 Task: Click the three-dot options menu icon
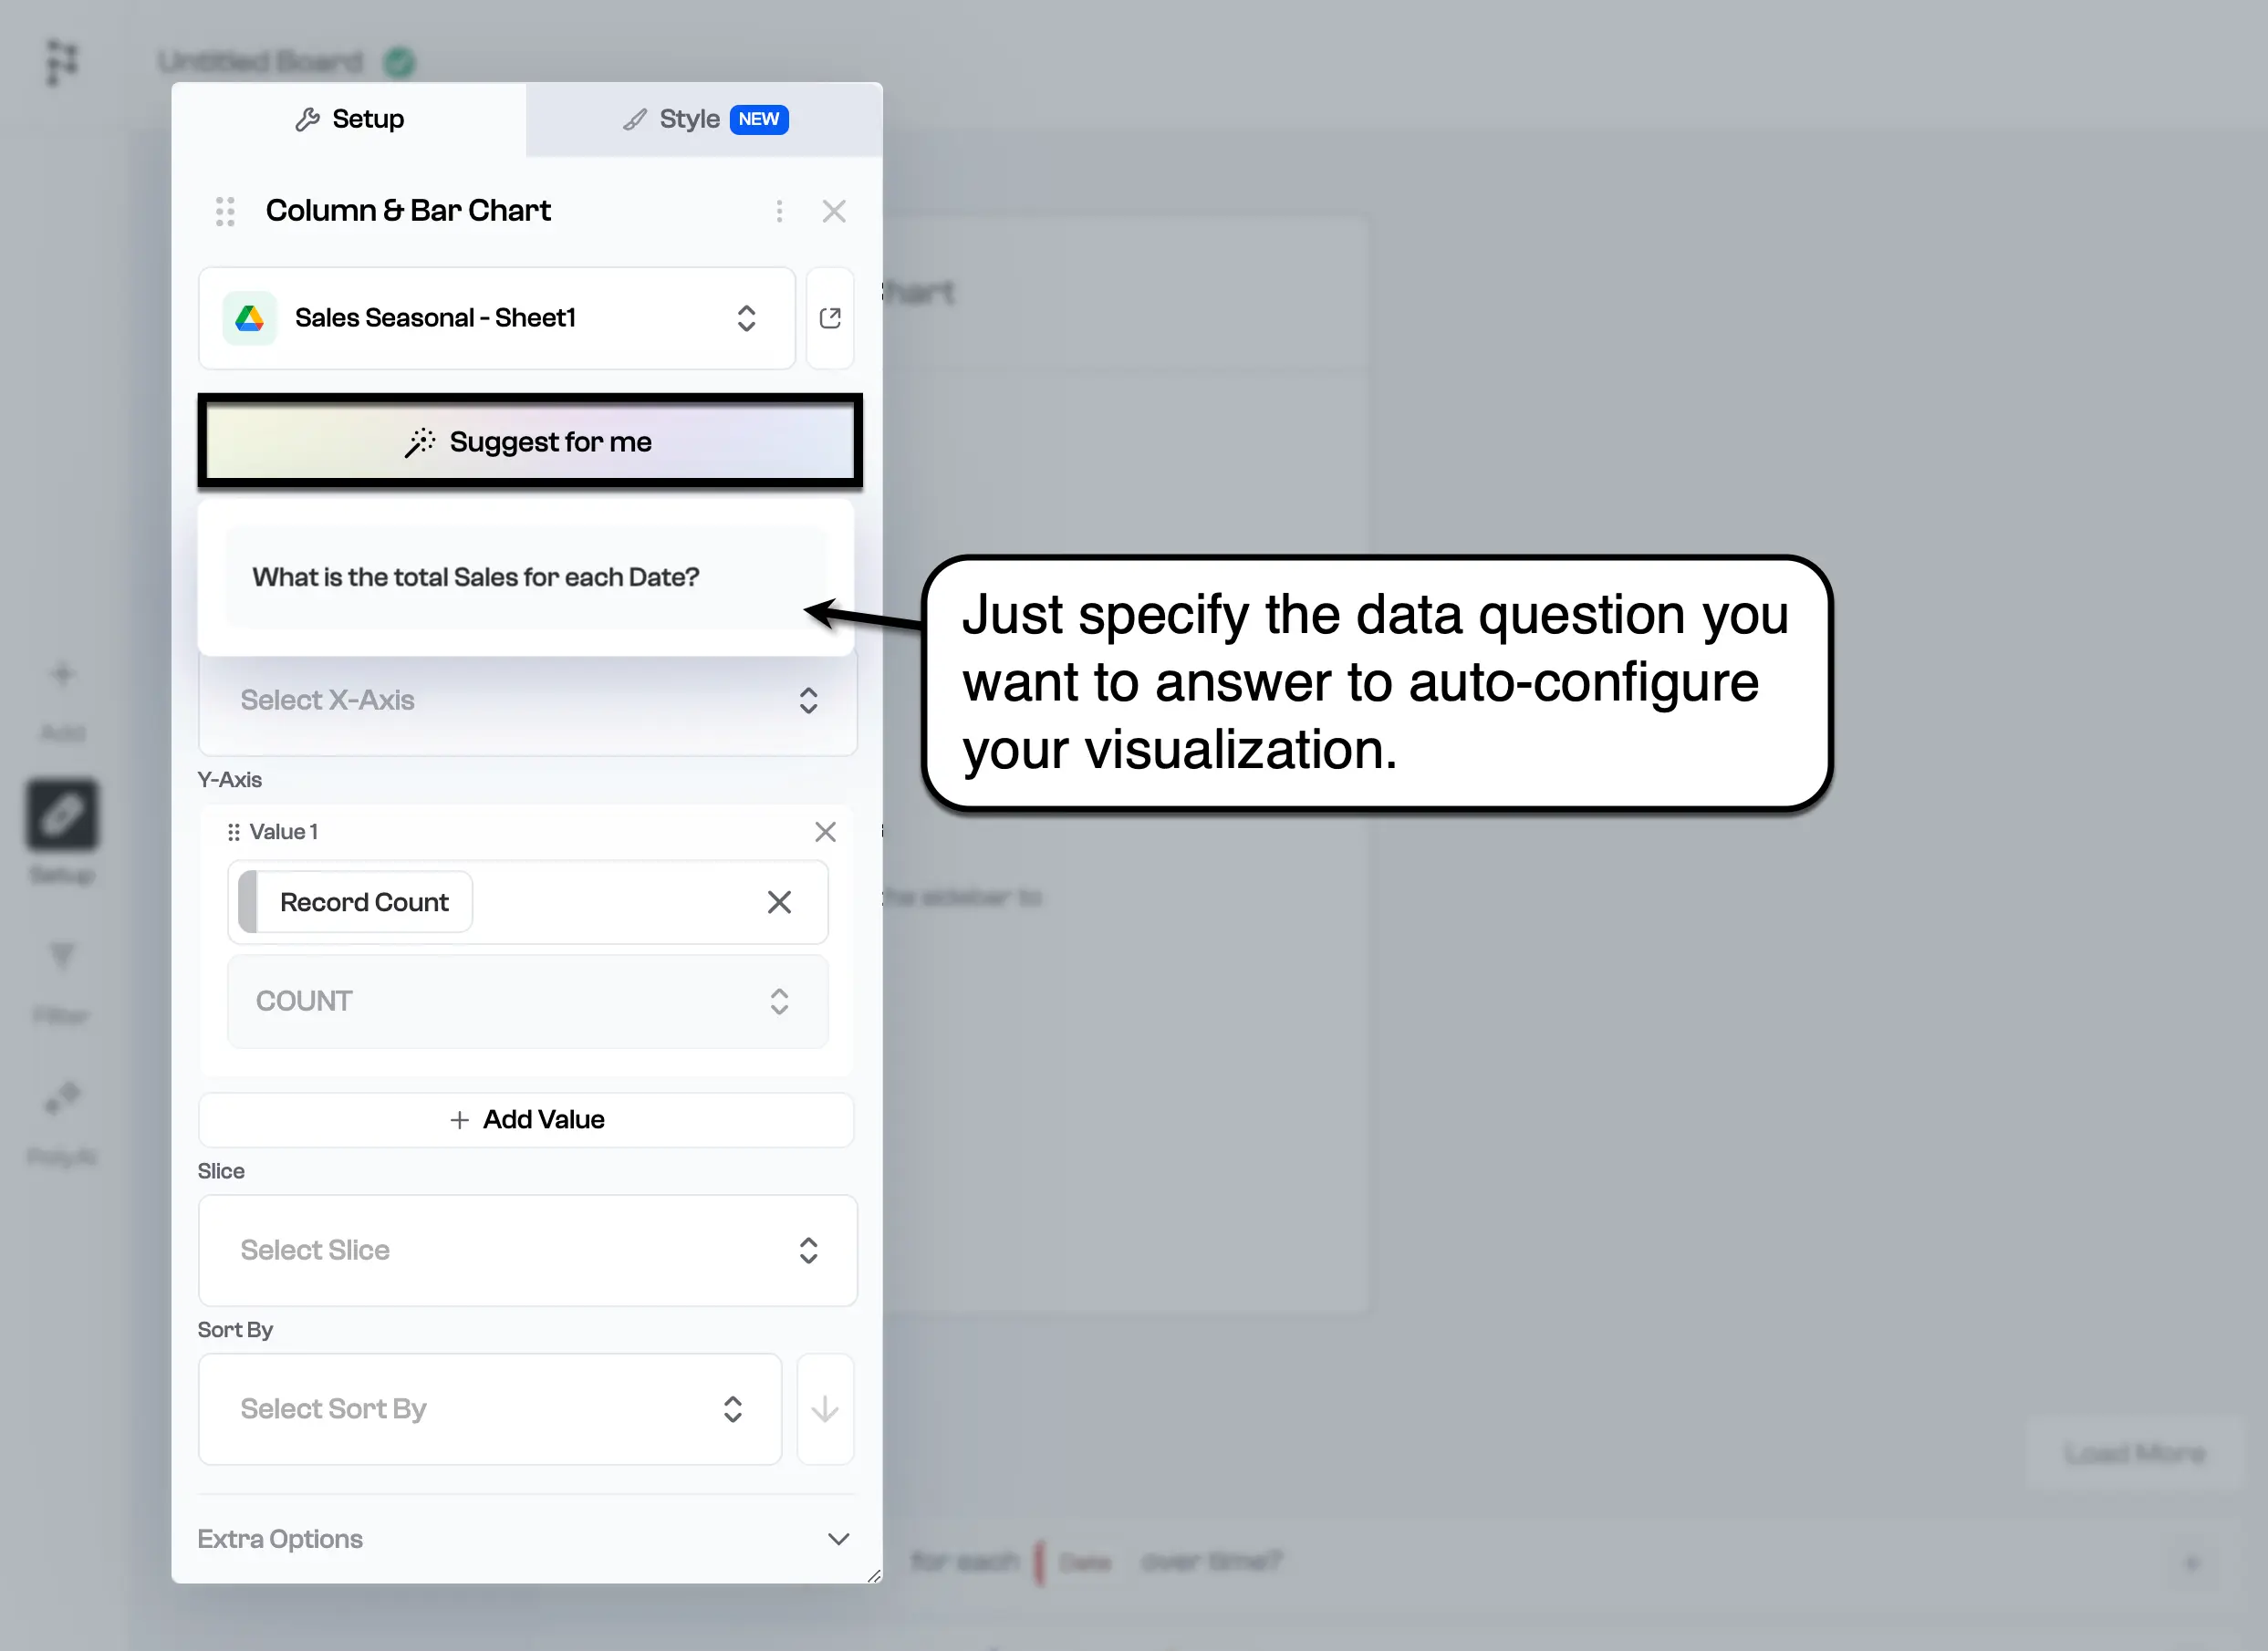779,211
